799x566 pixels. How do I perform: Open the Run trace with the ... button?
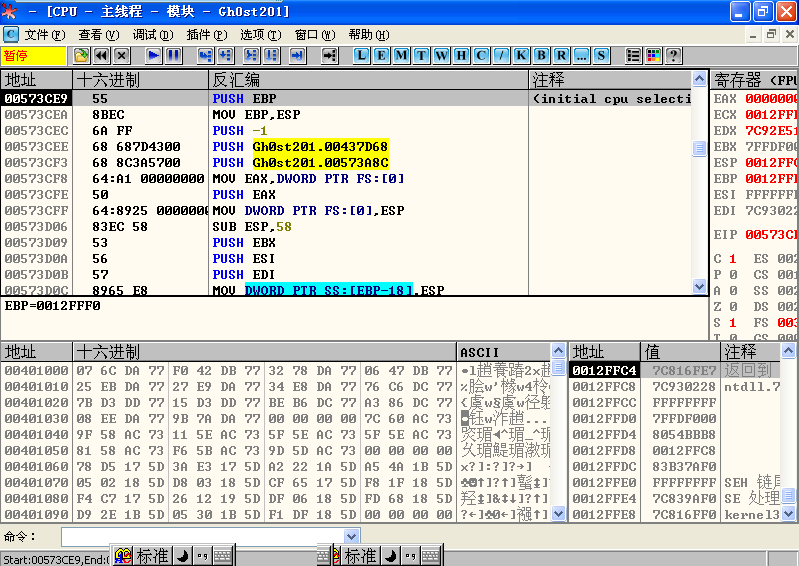pyautogui.click(x=581, y=56)
